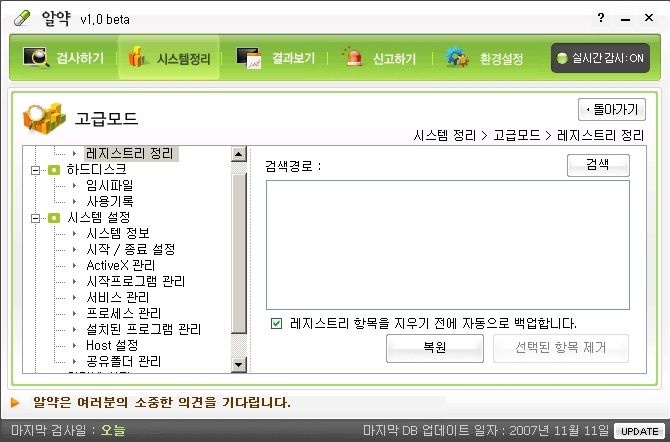Click the green square icon beside 시스템 설정
Image resolution: width=670 pixels, height=442 pixels.
tap(54, 218)
